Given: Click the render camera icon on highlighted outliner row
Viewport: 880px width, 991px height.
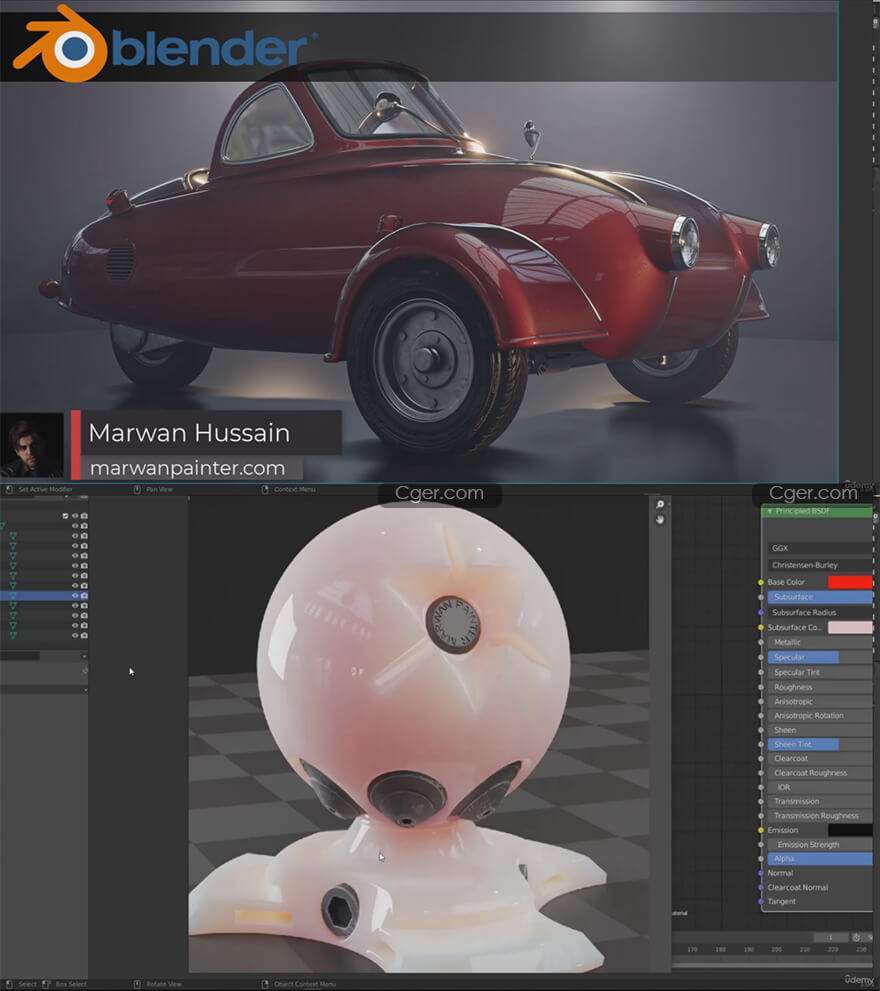Looking at the screenshot, I should 84,595.
